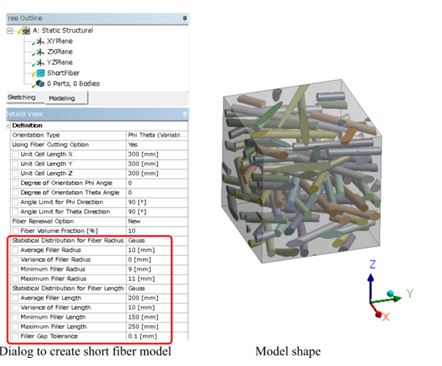
Task: Switch to the Sketching tab
Action: pos(22,97)
